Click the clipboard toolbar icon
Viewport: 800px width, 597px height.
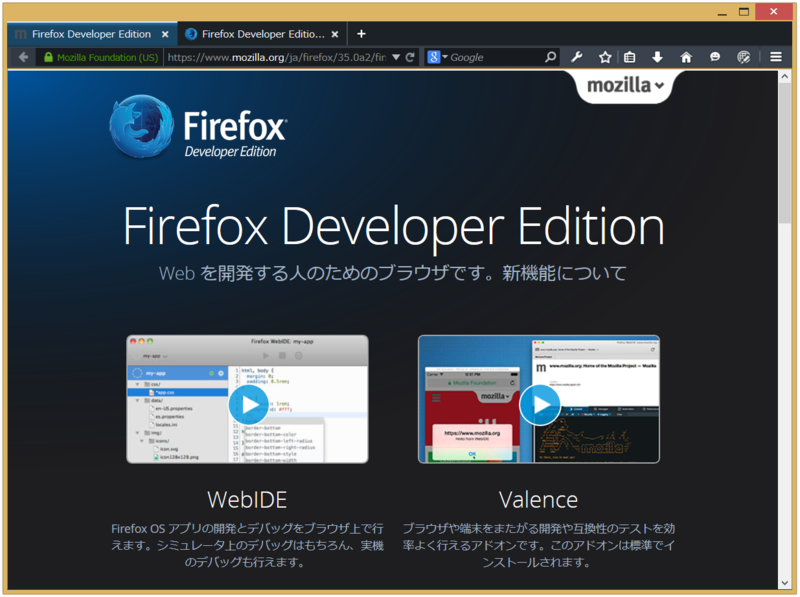tap(630, 57)
